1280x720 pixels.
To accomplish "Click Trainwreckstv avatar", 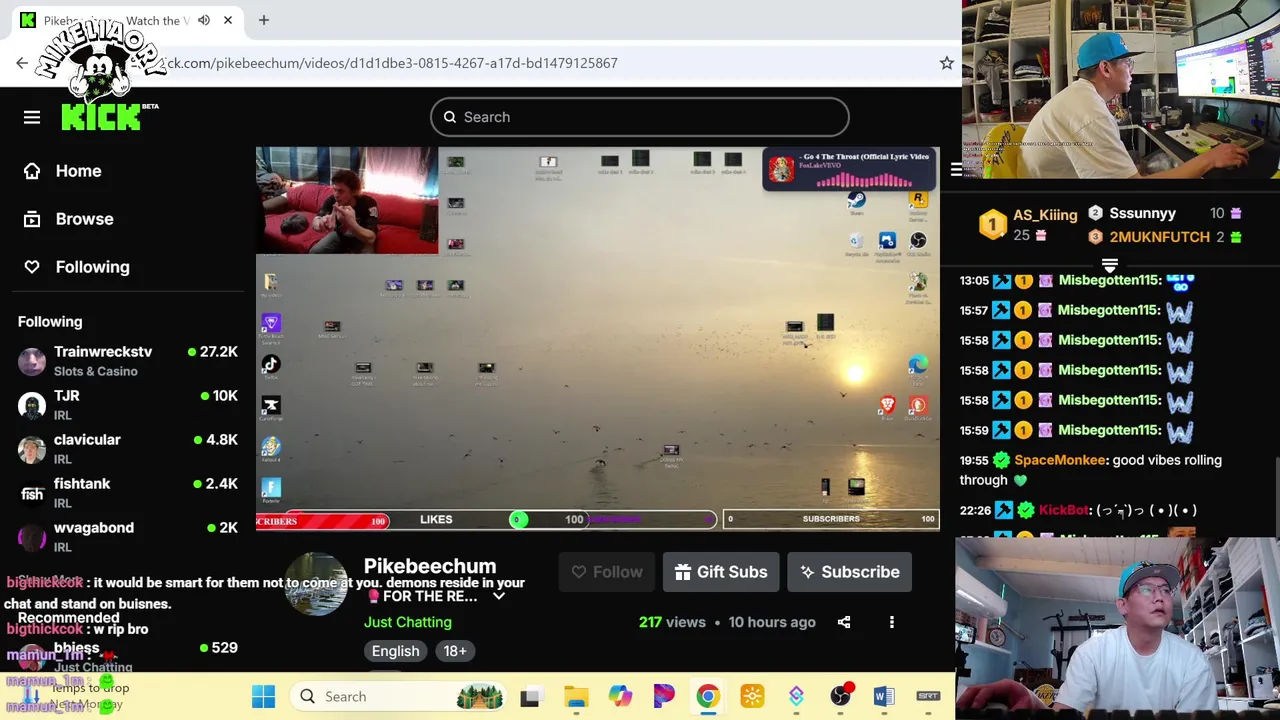I will pos(32,361).
